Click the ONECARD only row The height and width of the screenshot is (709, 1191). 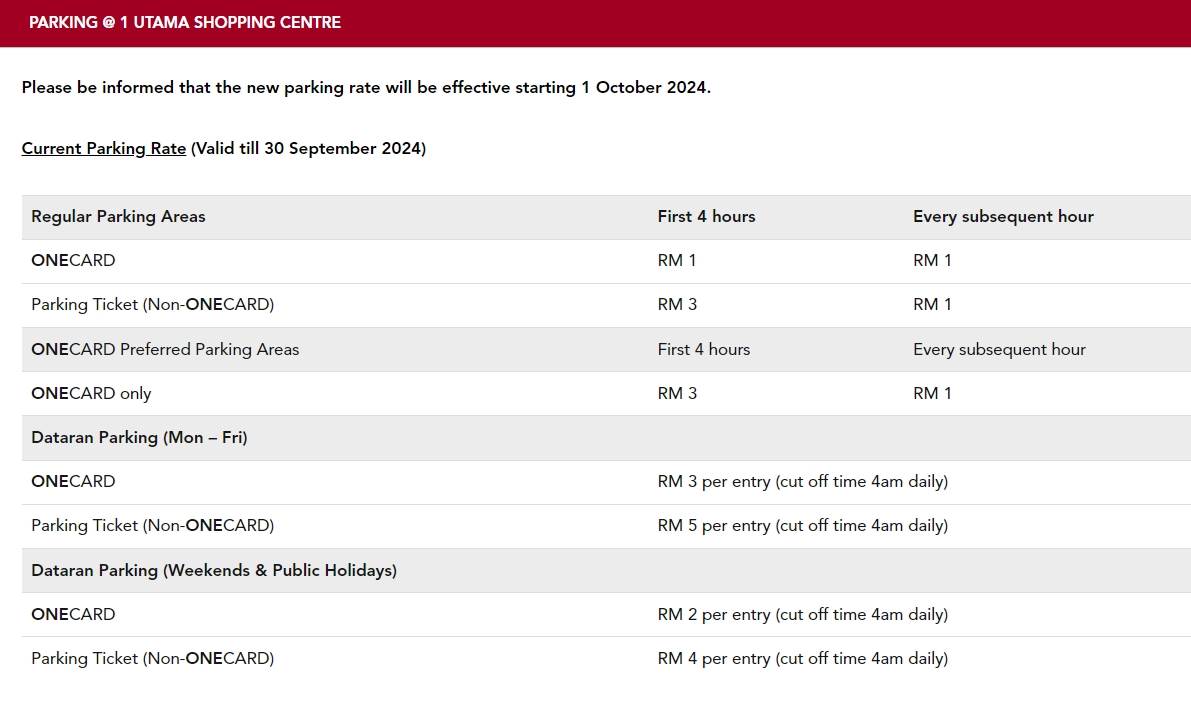pyautogui.click(x=606, y=394)
